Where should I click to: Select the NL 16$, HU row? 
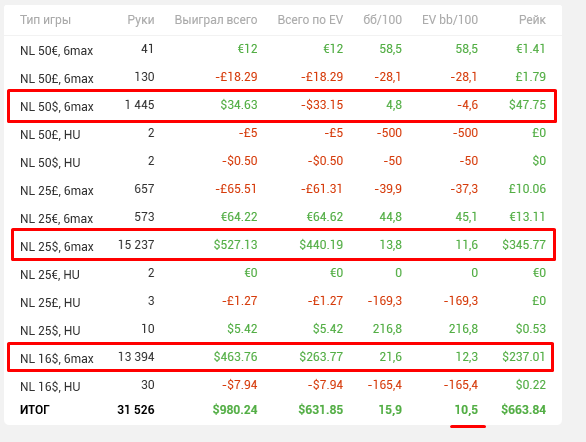click(x=283, y=385)
